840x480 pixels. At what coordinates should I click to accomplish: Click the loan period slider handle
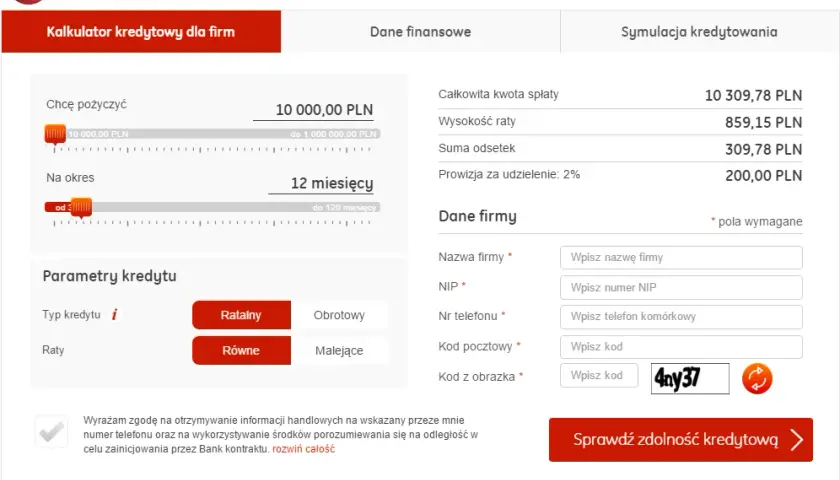click(x=81, y=207)
